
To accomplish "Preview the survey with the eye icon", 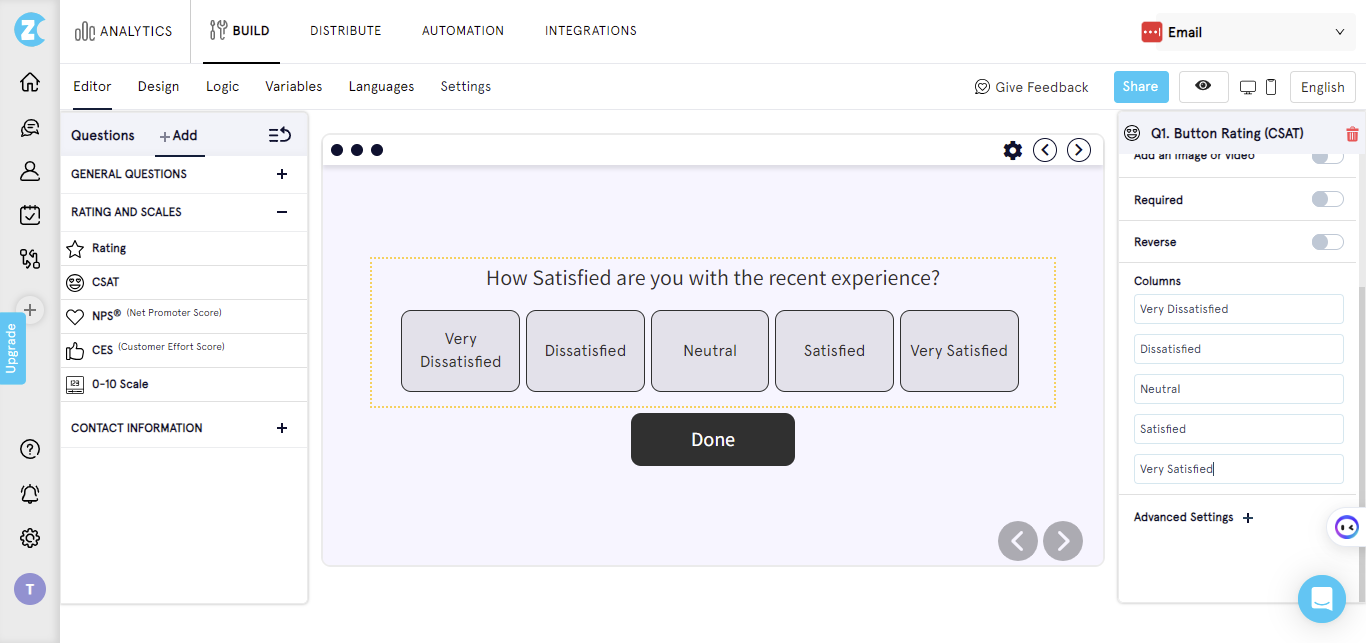I will [1203, 87].
